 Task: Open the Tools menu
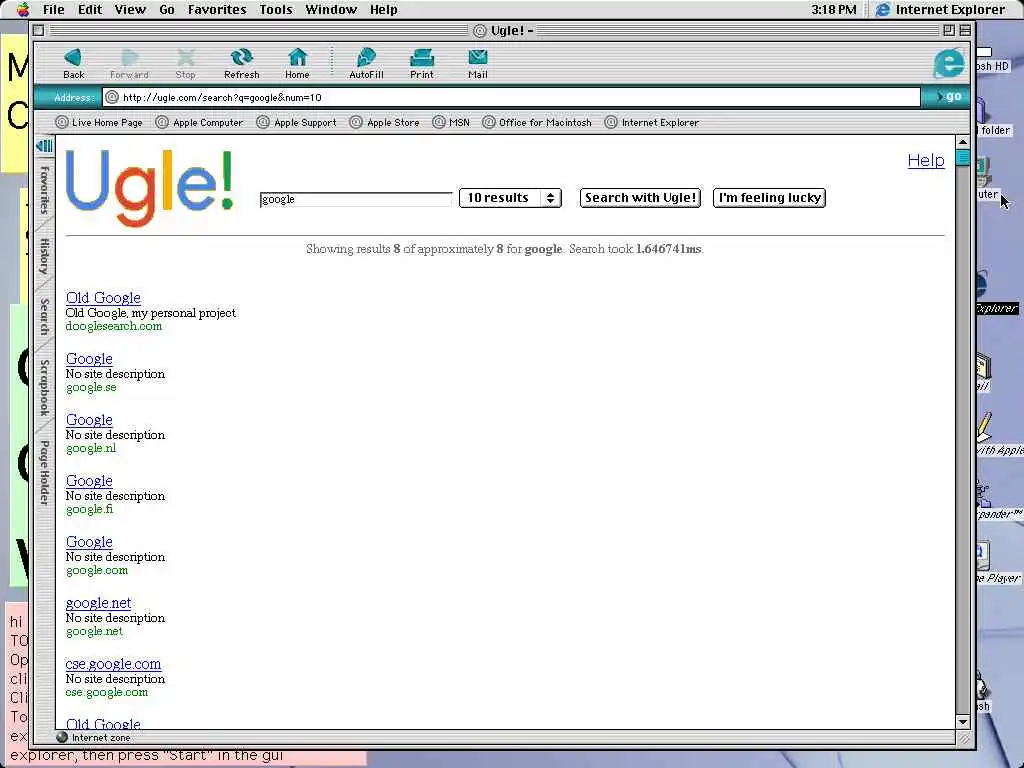tap(276, 9)
